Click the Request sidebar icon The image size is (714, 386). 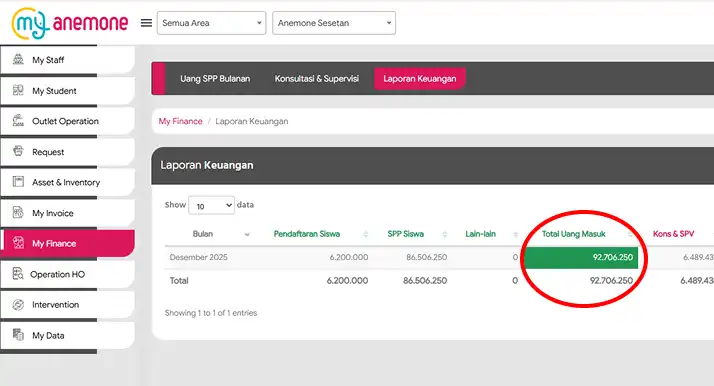18,151
